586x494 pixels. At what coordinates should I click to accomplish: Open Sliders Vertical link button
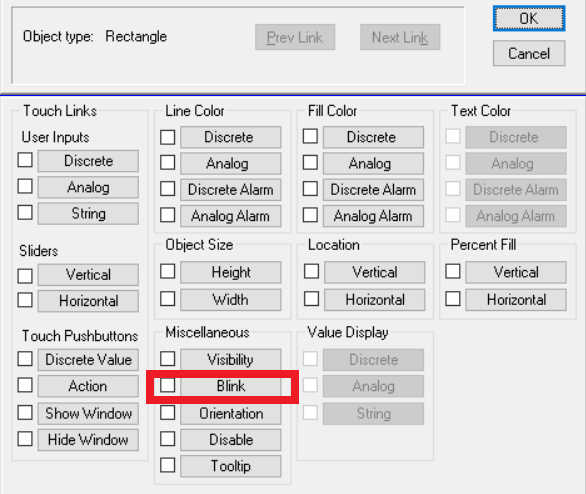click(x=88, y=275)
